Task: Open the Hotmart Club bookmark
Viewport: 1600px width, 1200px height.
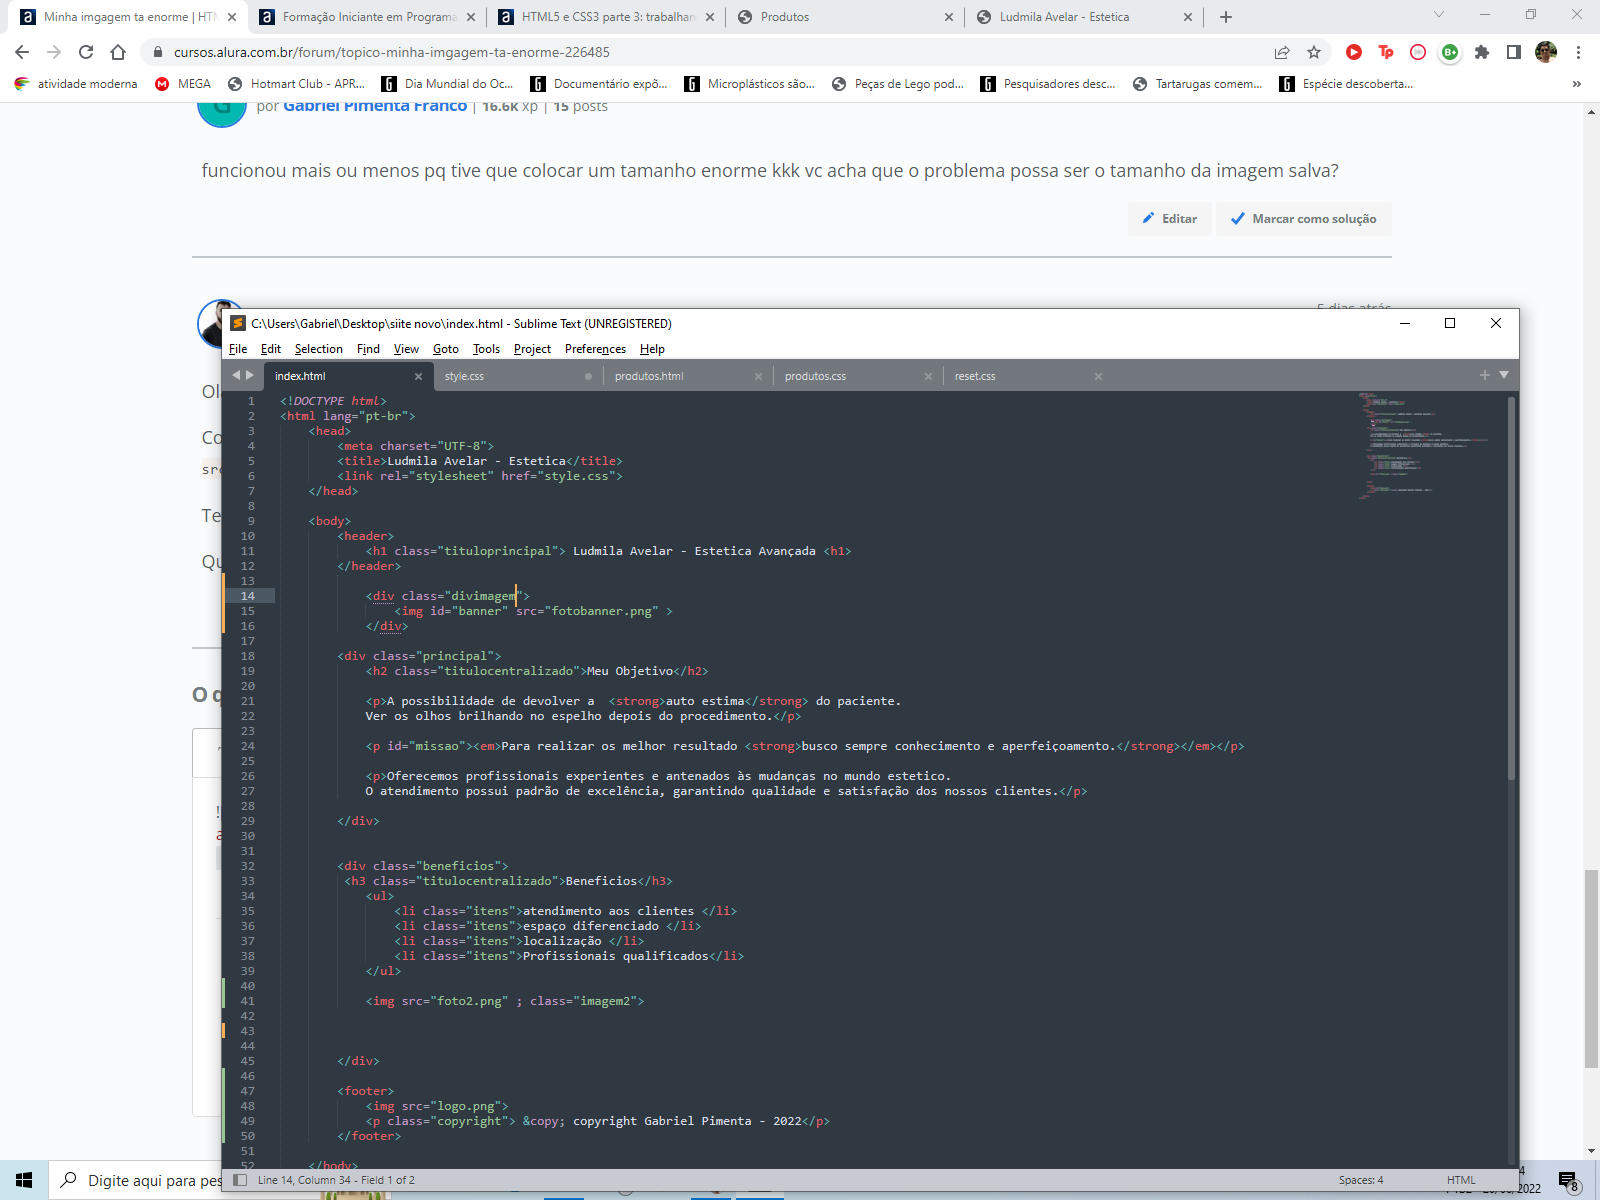Action: (x=297, y=84)
